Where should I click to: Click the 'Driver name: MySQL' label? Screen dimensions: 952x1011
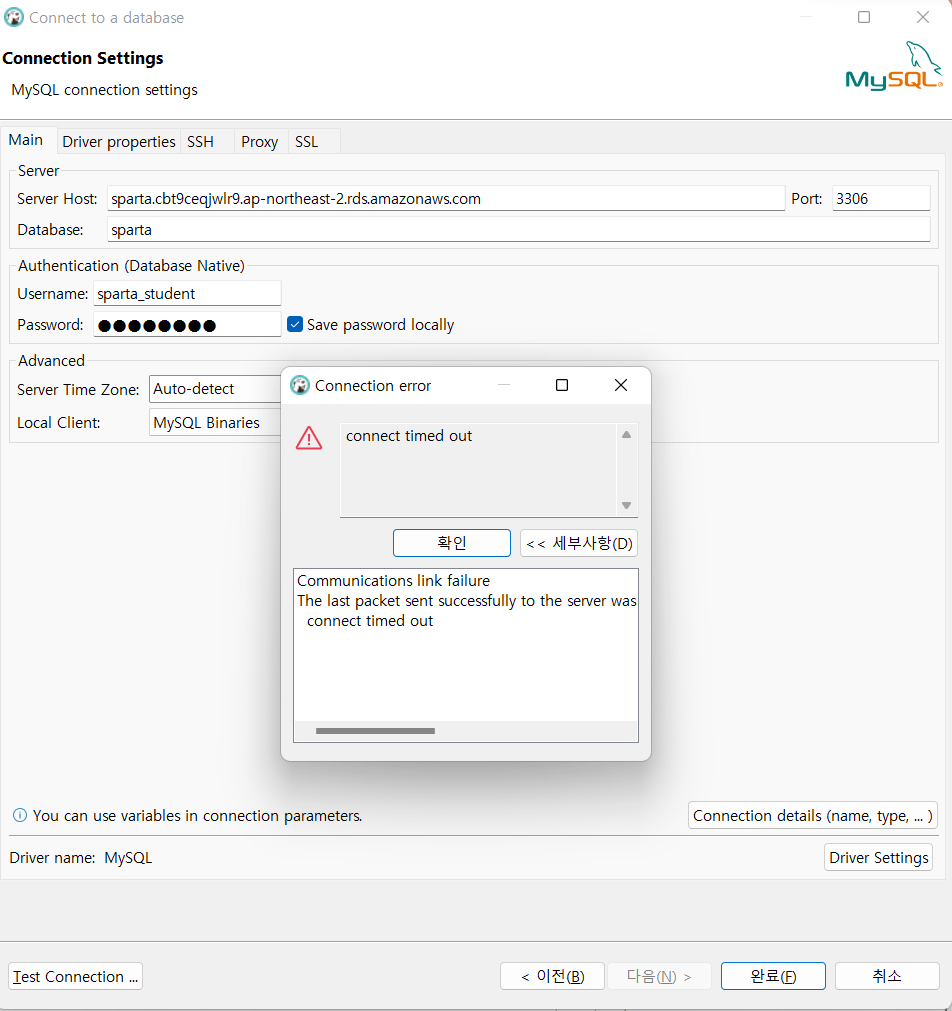[81, 858]
